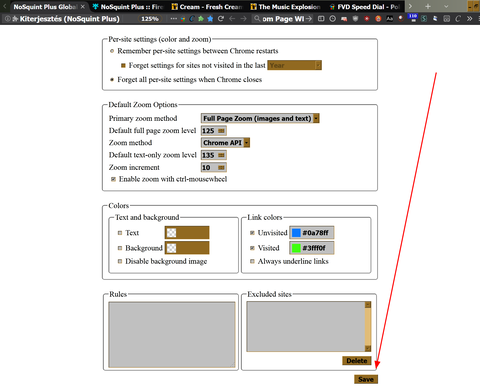Open the Visited link color #3fff0f swatch

[x=312, y=248]
